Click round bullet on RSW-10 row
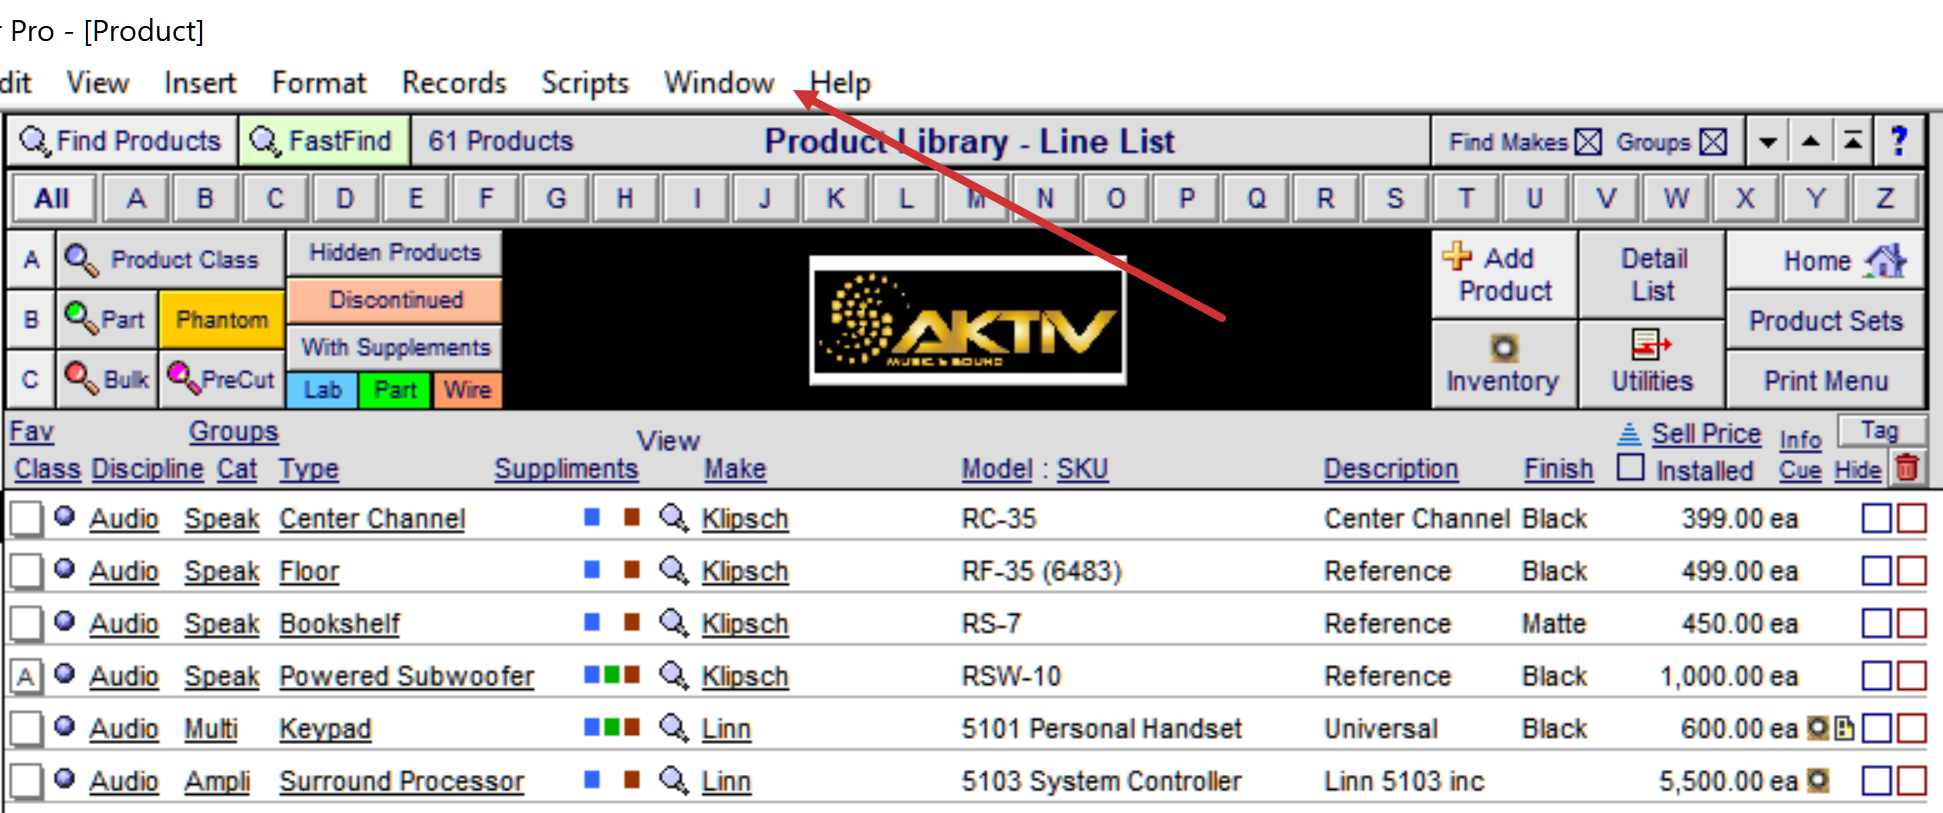The width and height of the screenshot is (1943, 813). (x=65, y=673)
